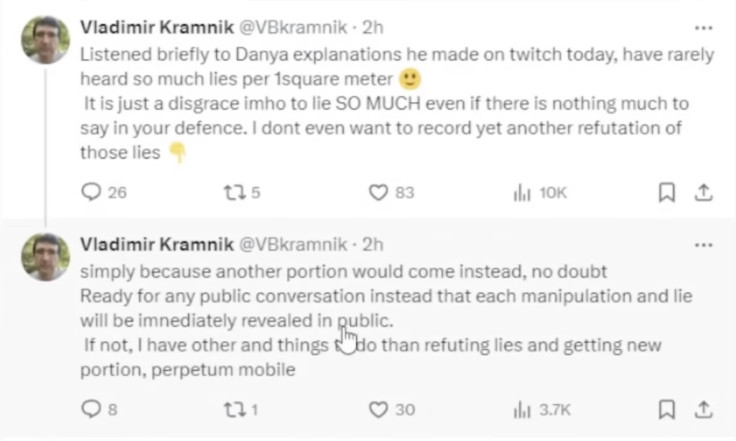
Task: Share the second tweet
Action: (x=703, y=409)
